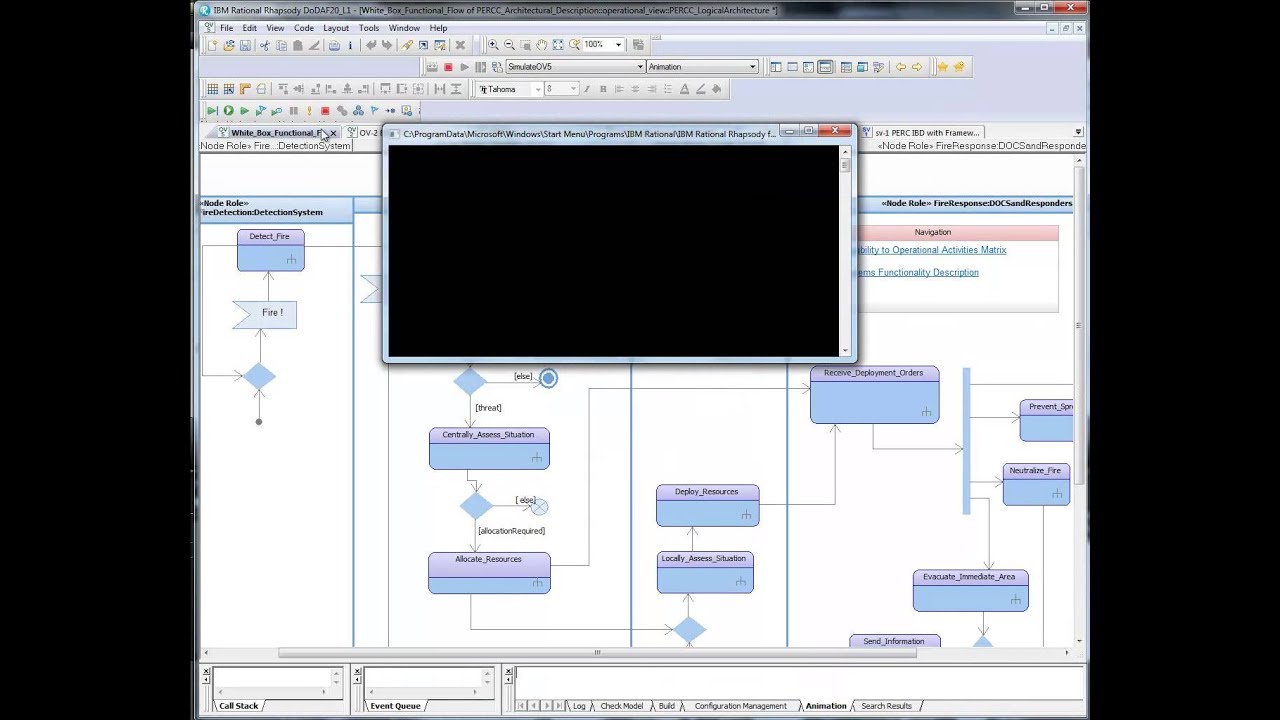Screen dimensions: 1280x720
Task: Toggle the Italic formatting button
Action: pos(586,89)
